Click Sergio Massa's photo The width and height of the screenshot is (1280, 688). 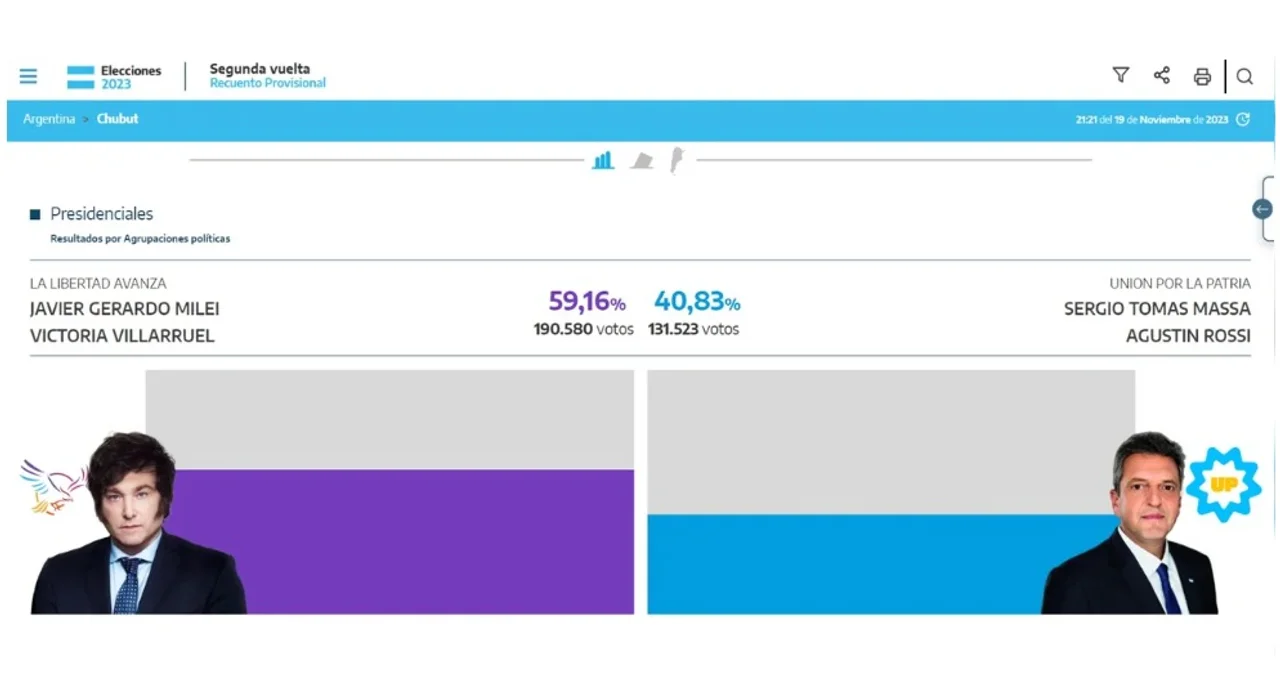pos(1131,523)
